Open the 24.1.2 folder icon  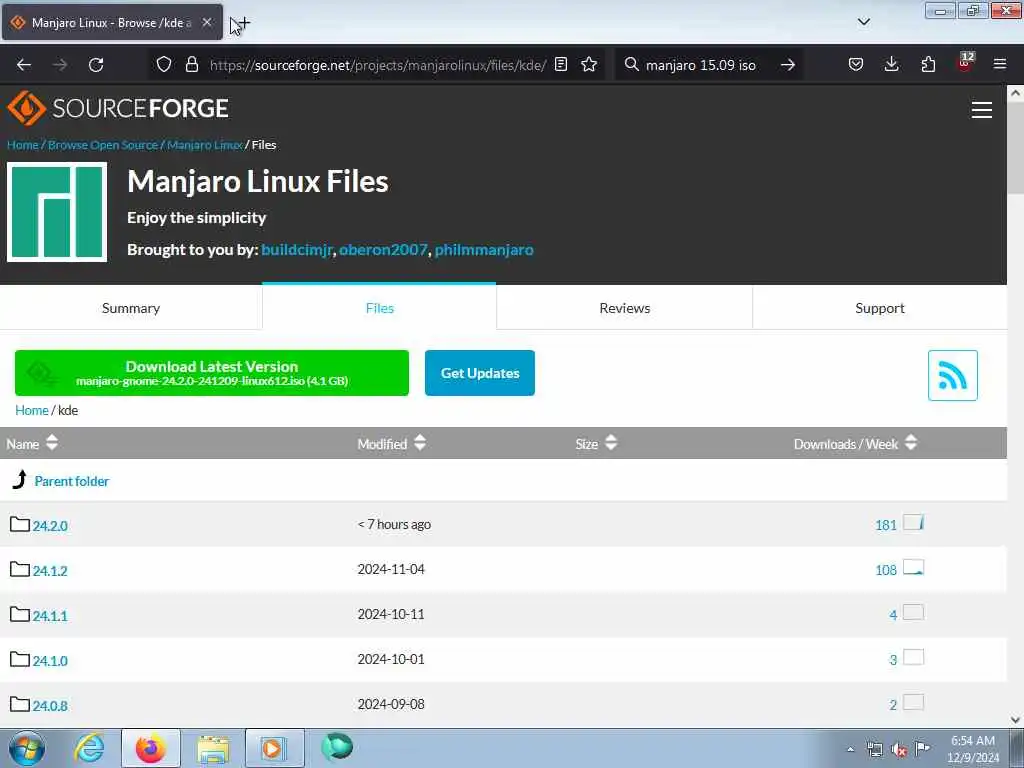(x=20, y=569)
